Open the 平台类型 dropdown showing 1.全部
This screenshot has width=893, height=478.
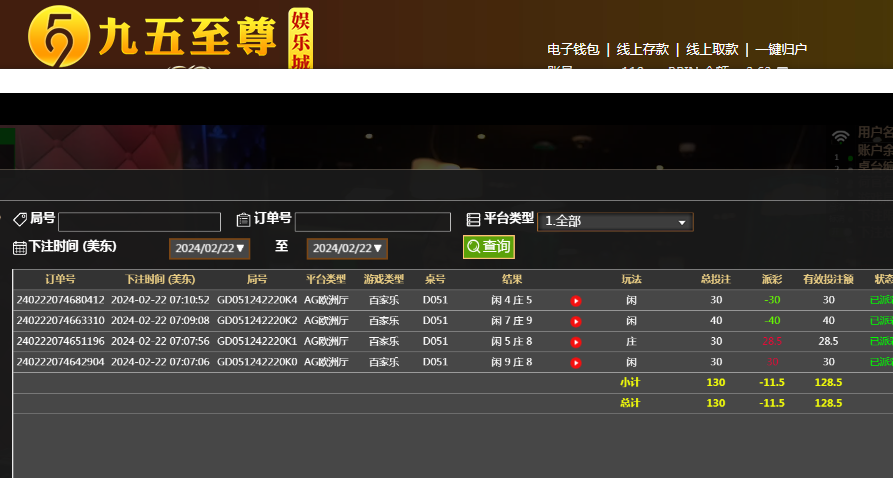point(615,222)
